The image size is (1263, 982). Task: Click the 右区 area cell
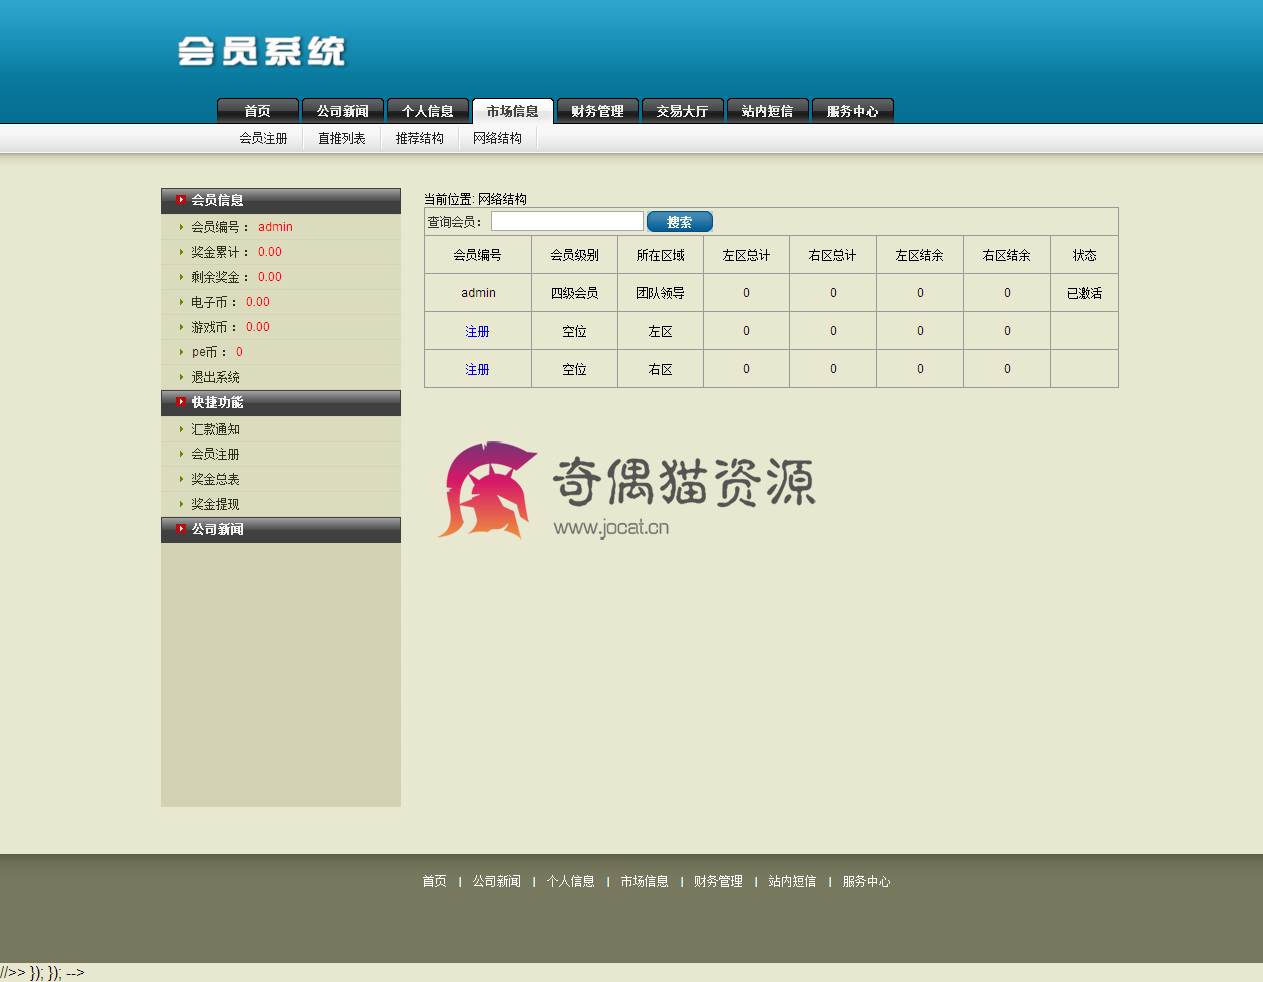(x=661, y=369)
